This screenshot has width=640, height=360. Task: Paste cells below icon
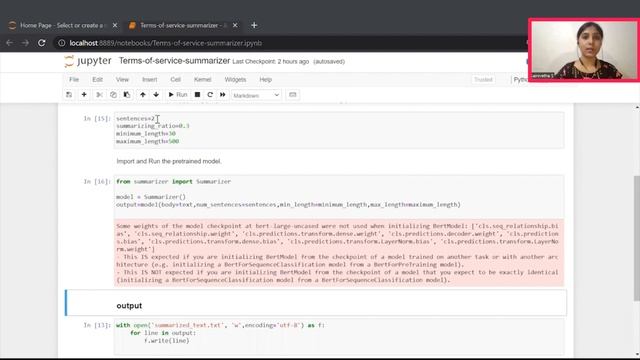pos(127,95)
